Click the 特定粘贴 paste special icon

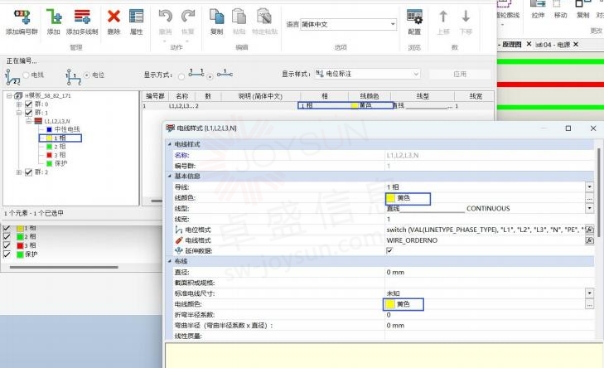point(264,17)
